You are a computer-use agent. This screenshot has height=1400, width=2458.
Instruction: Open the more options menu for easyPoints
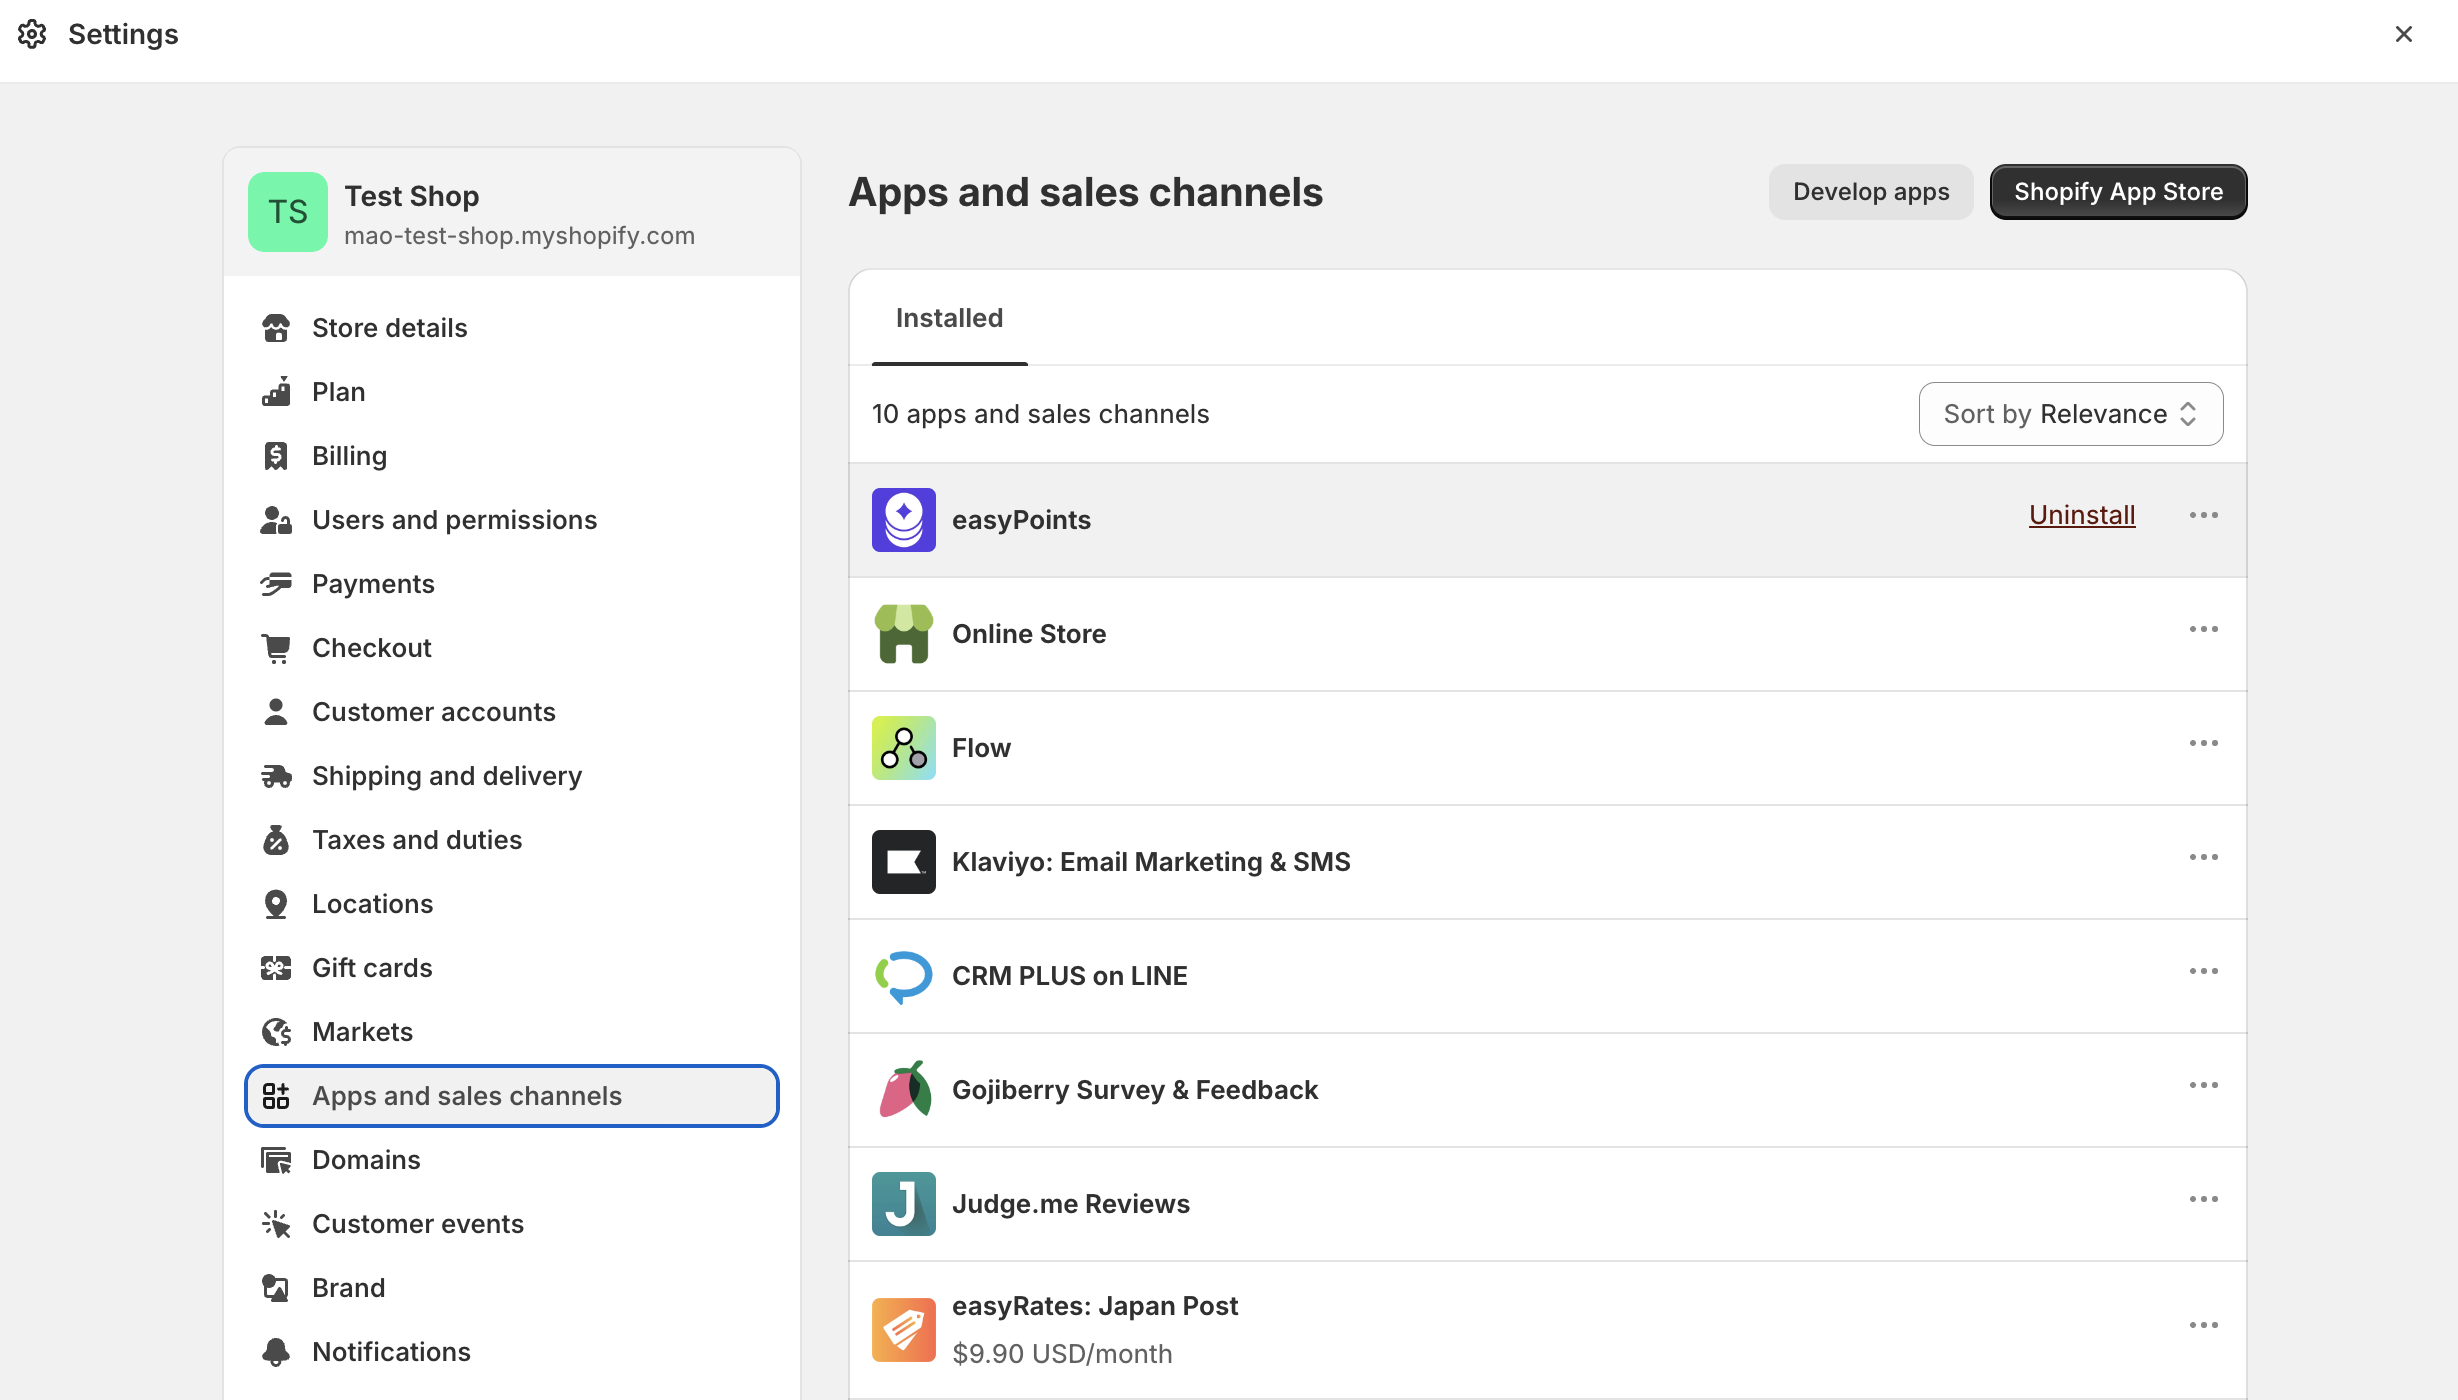[2203, 516]
